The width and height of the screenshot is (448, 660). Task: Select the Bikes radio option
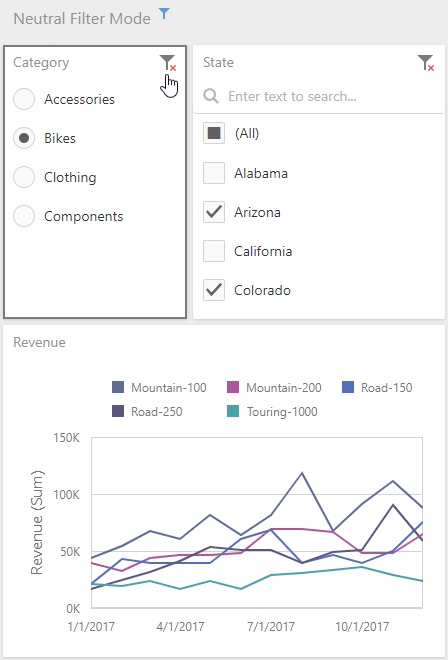[x=24, y=138]
